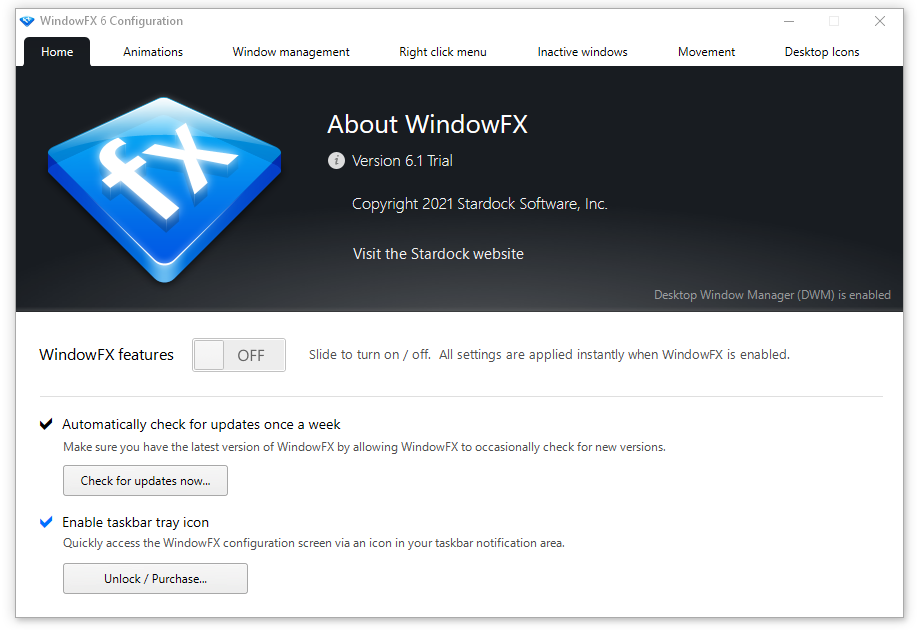Select the Home tab

click(x=57, y=51)
